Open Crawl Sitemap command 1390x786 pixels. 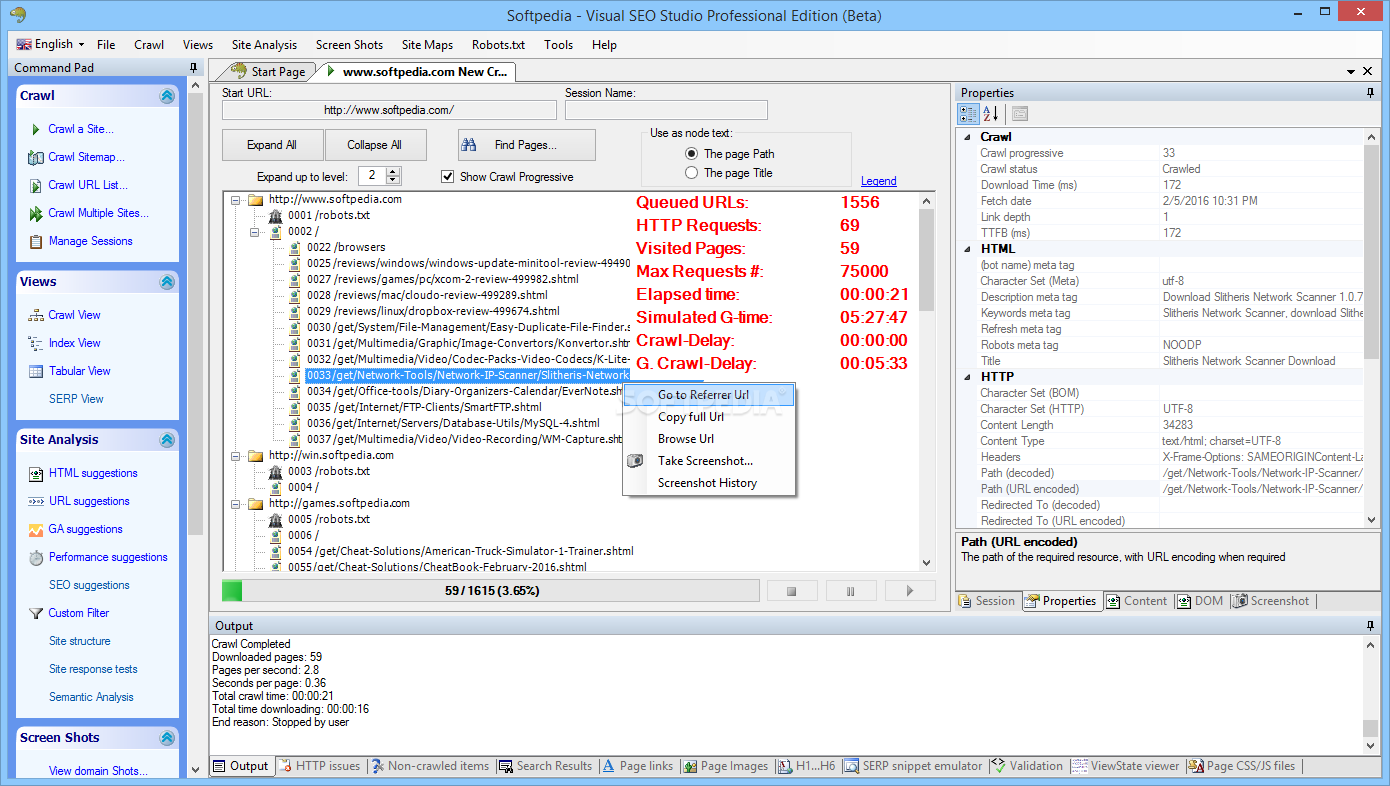(86, 157)
